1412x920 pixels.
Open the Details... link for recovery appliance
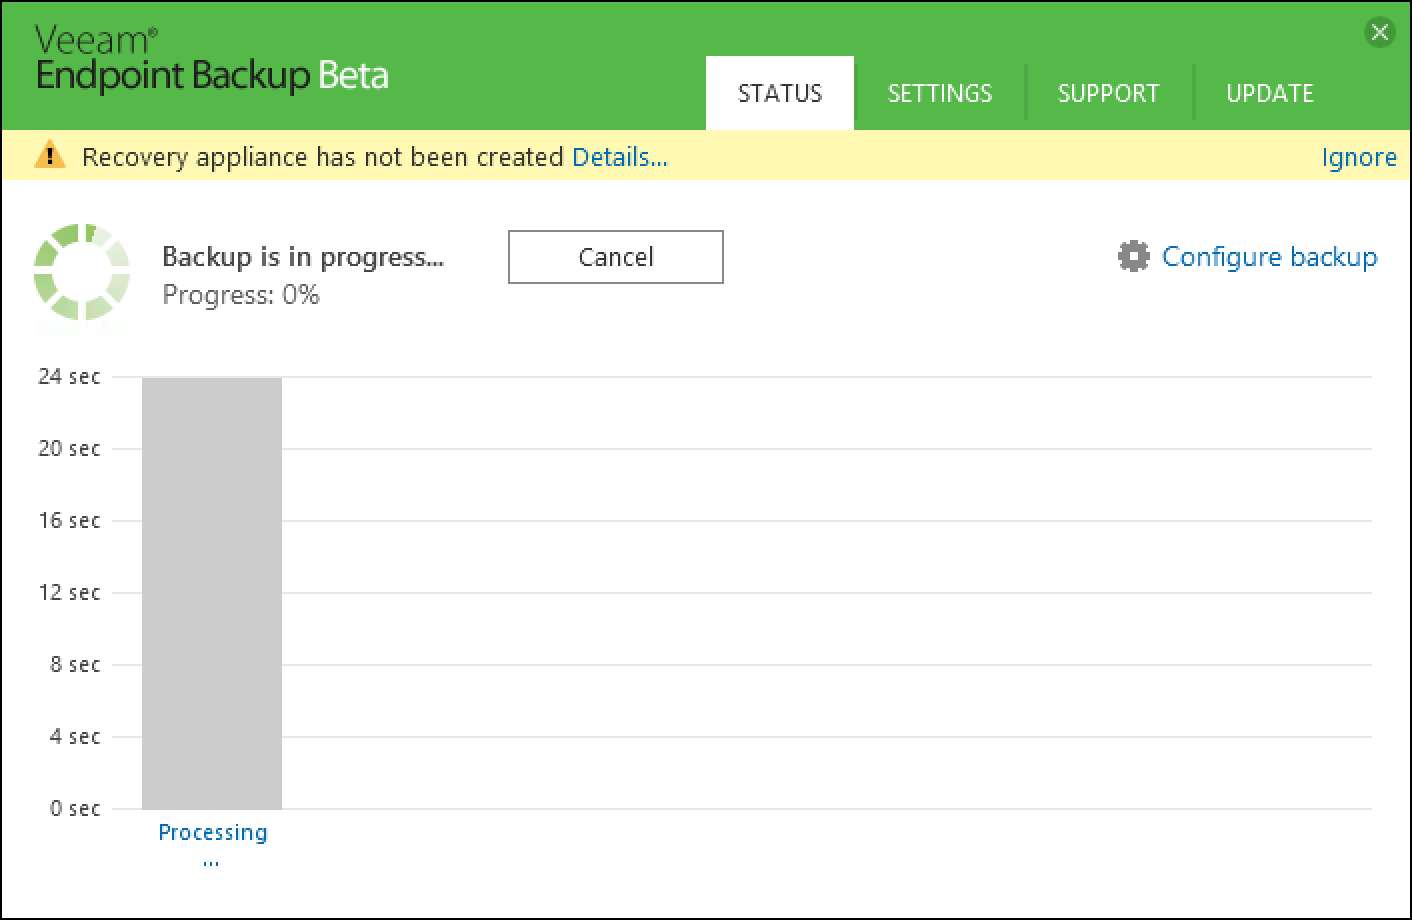click(x=620, y=157)
